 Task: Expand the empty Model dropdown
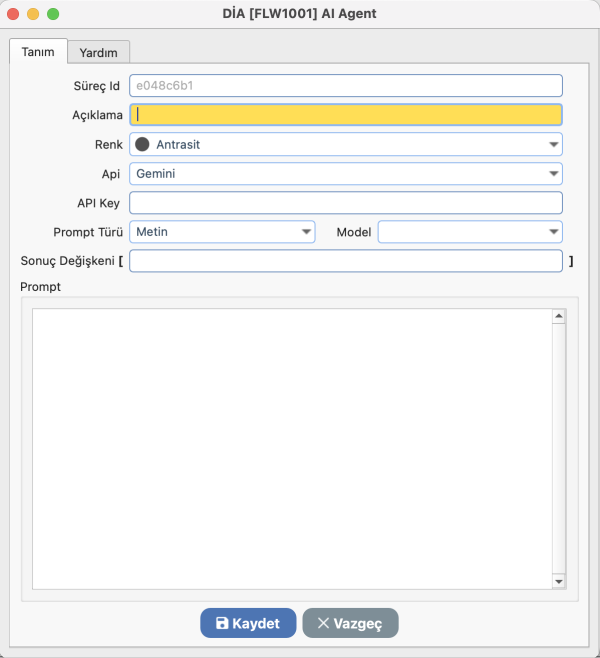(553, 232)
